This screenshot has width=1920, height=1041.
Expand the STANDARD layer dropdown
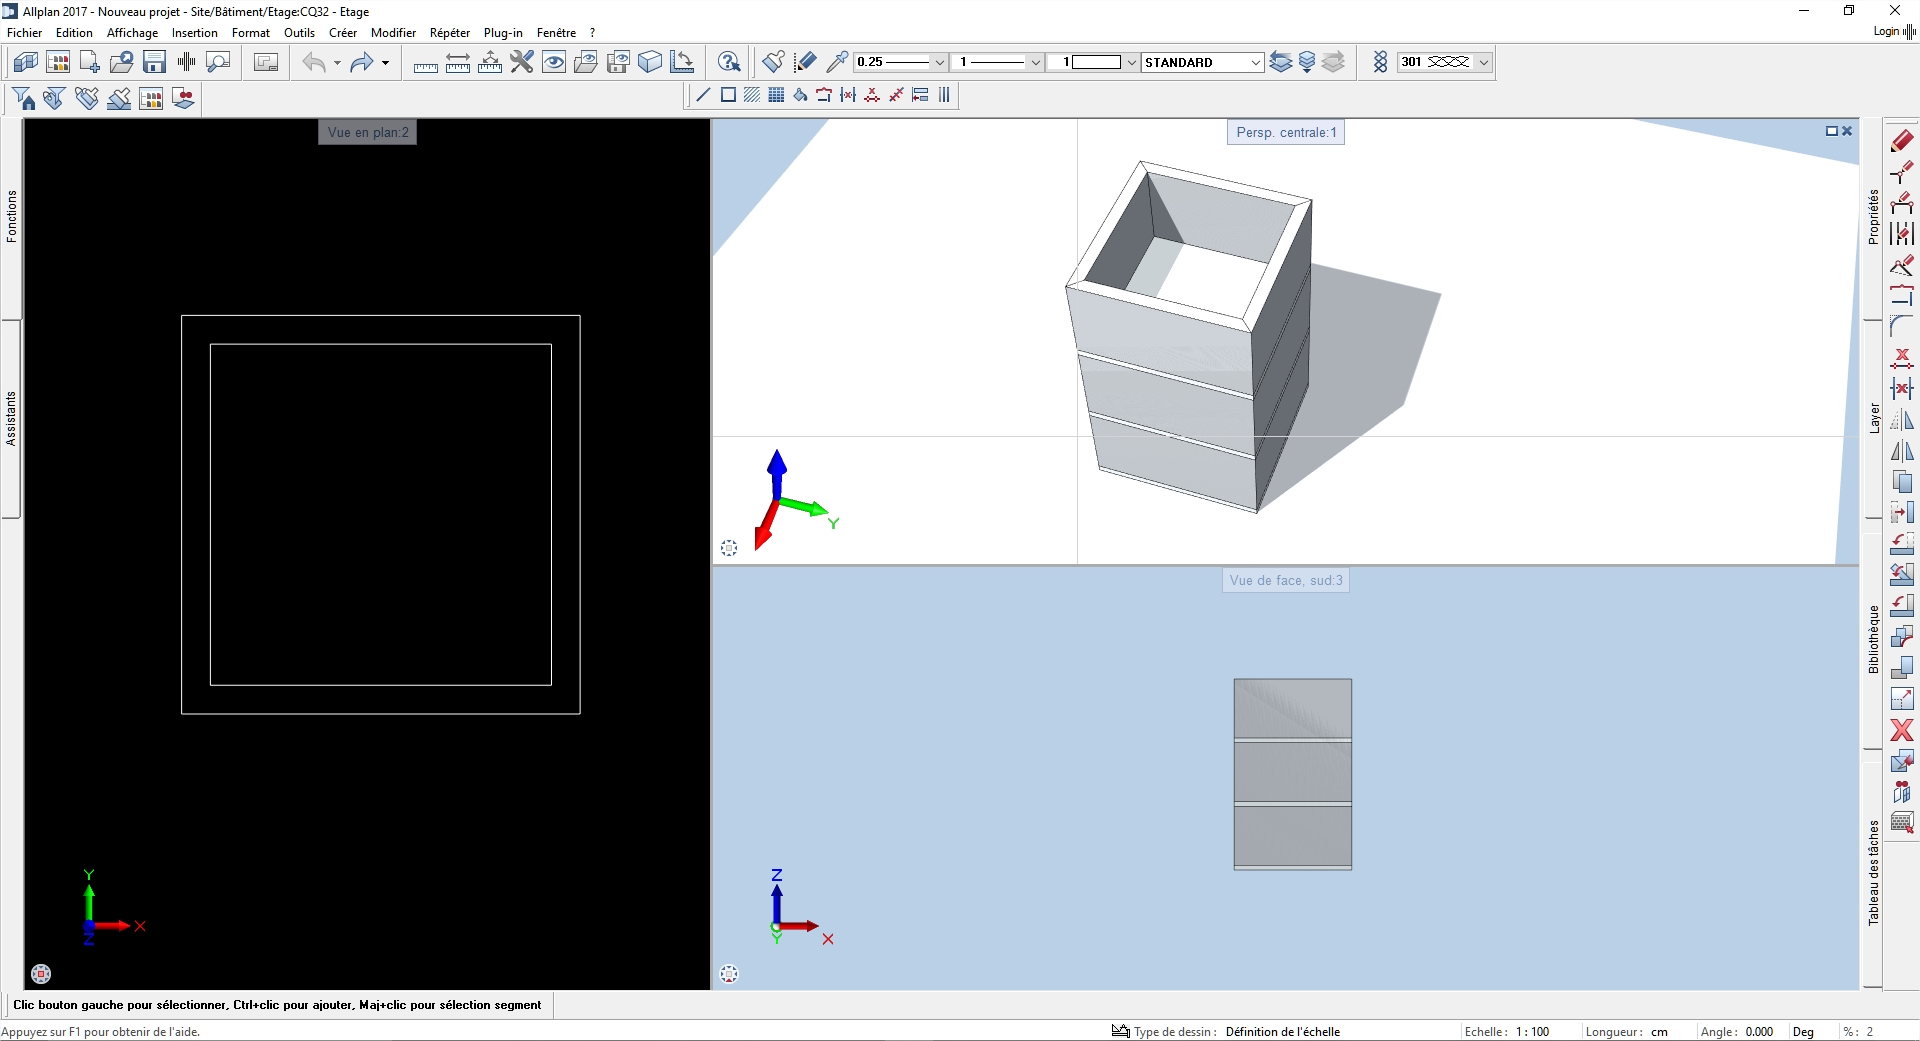point(1255,62)
